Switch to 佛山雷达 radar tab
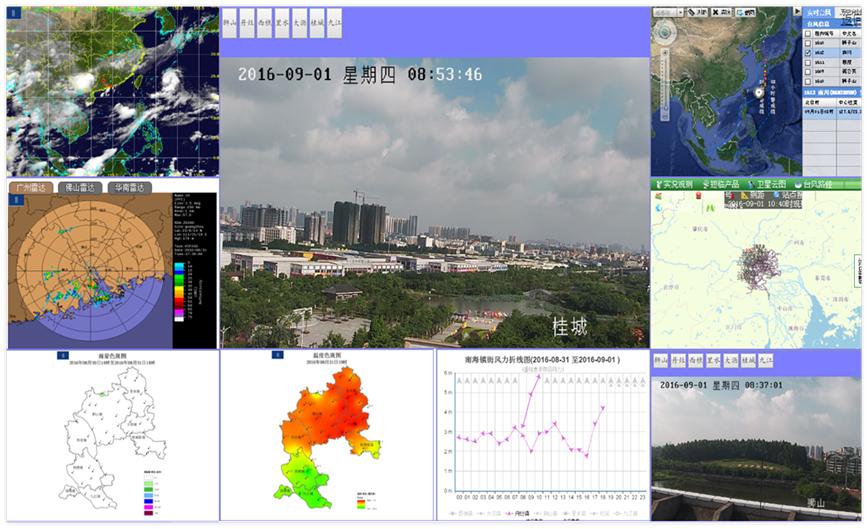This screenshot has height=529, width=868. coord(80,188)
